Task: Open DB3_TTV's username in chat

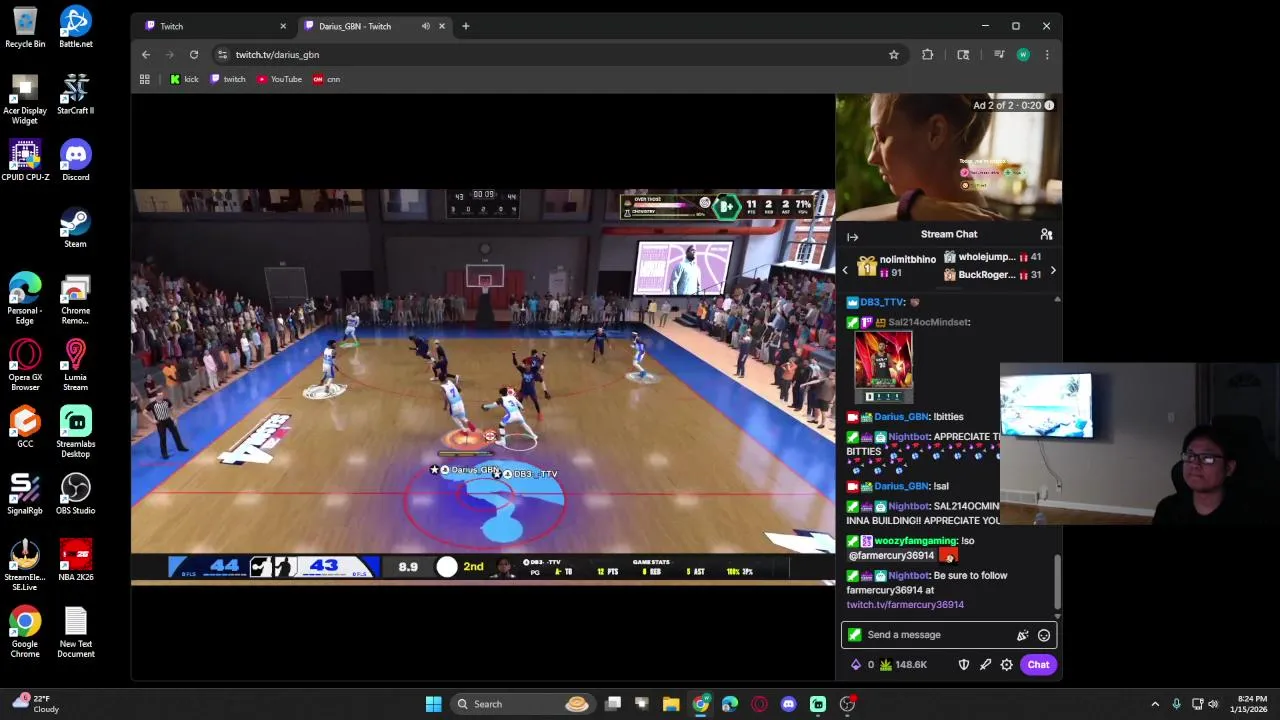Action: (x=882, y=302)
